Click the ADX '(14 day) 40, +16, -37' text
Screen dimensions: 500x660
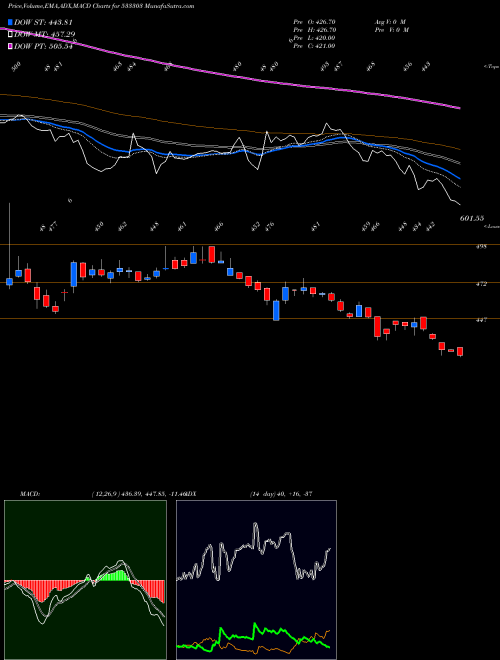pos(280,493)
